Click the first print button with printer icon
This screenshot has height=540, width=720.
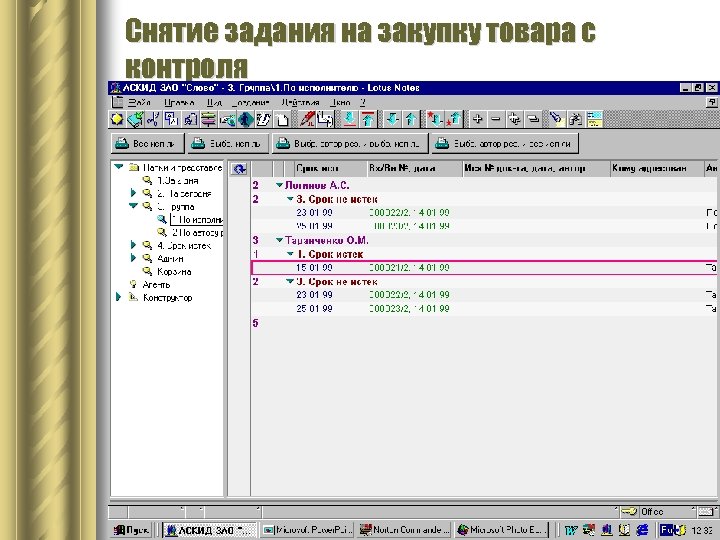click(147, 144)
